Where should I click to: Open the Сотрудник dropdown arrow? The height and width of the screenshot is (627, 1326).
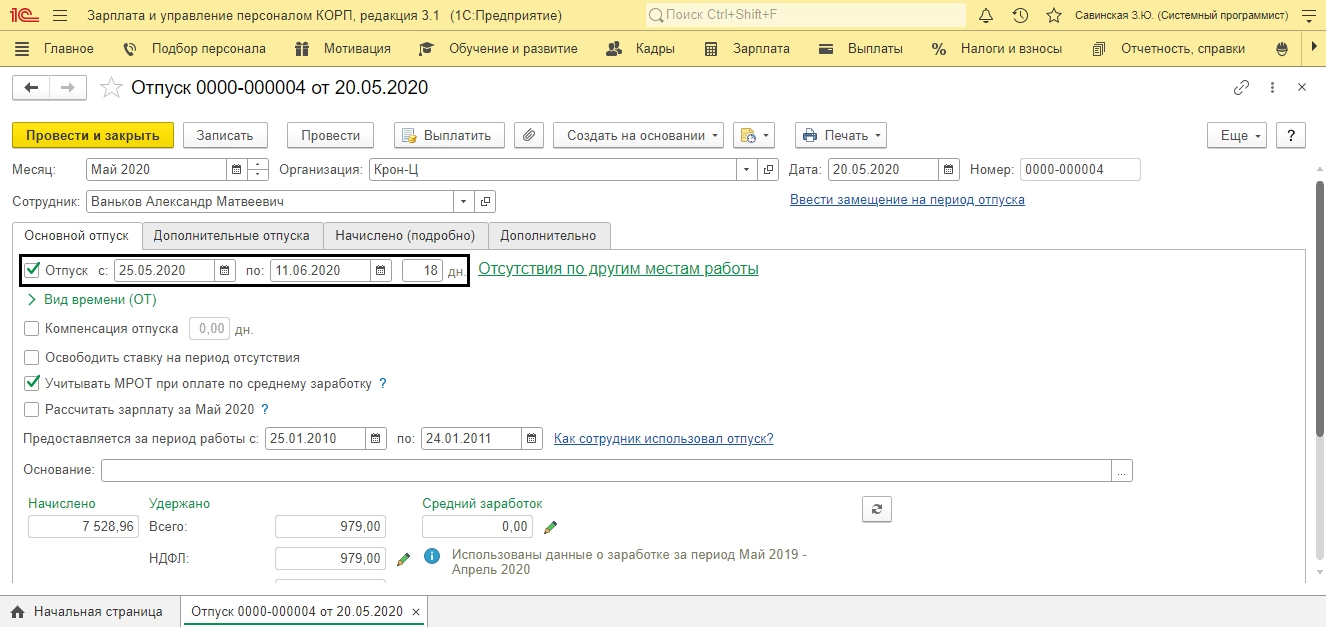tap(464, 202)
